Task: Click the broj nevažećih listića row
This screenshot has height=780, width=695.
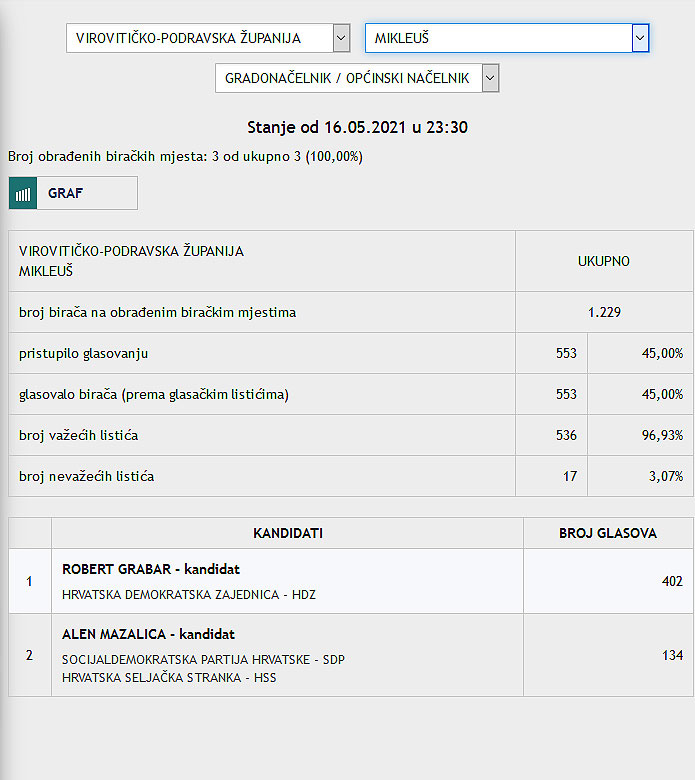Action: coord(351,476)
